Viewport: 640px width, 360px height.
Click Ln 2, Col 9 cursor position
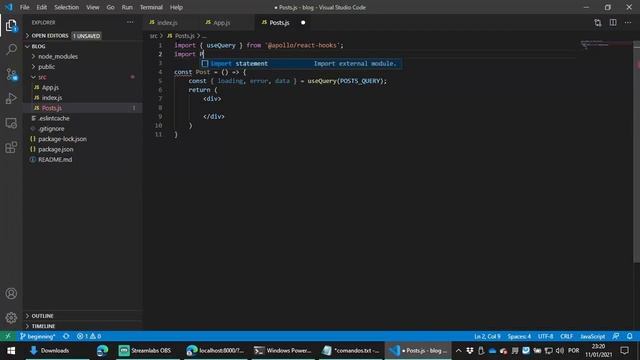pyautogui.click(x=487, y=336)
